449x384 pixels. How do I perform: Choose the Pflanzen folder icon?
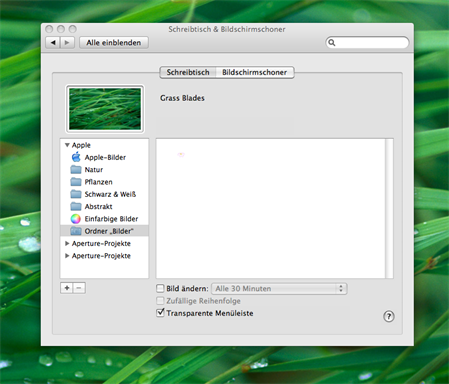(x=76, y=182)
